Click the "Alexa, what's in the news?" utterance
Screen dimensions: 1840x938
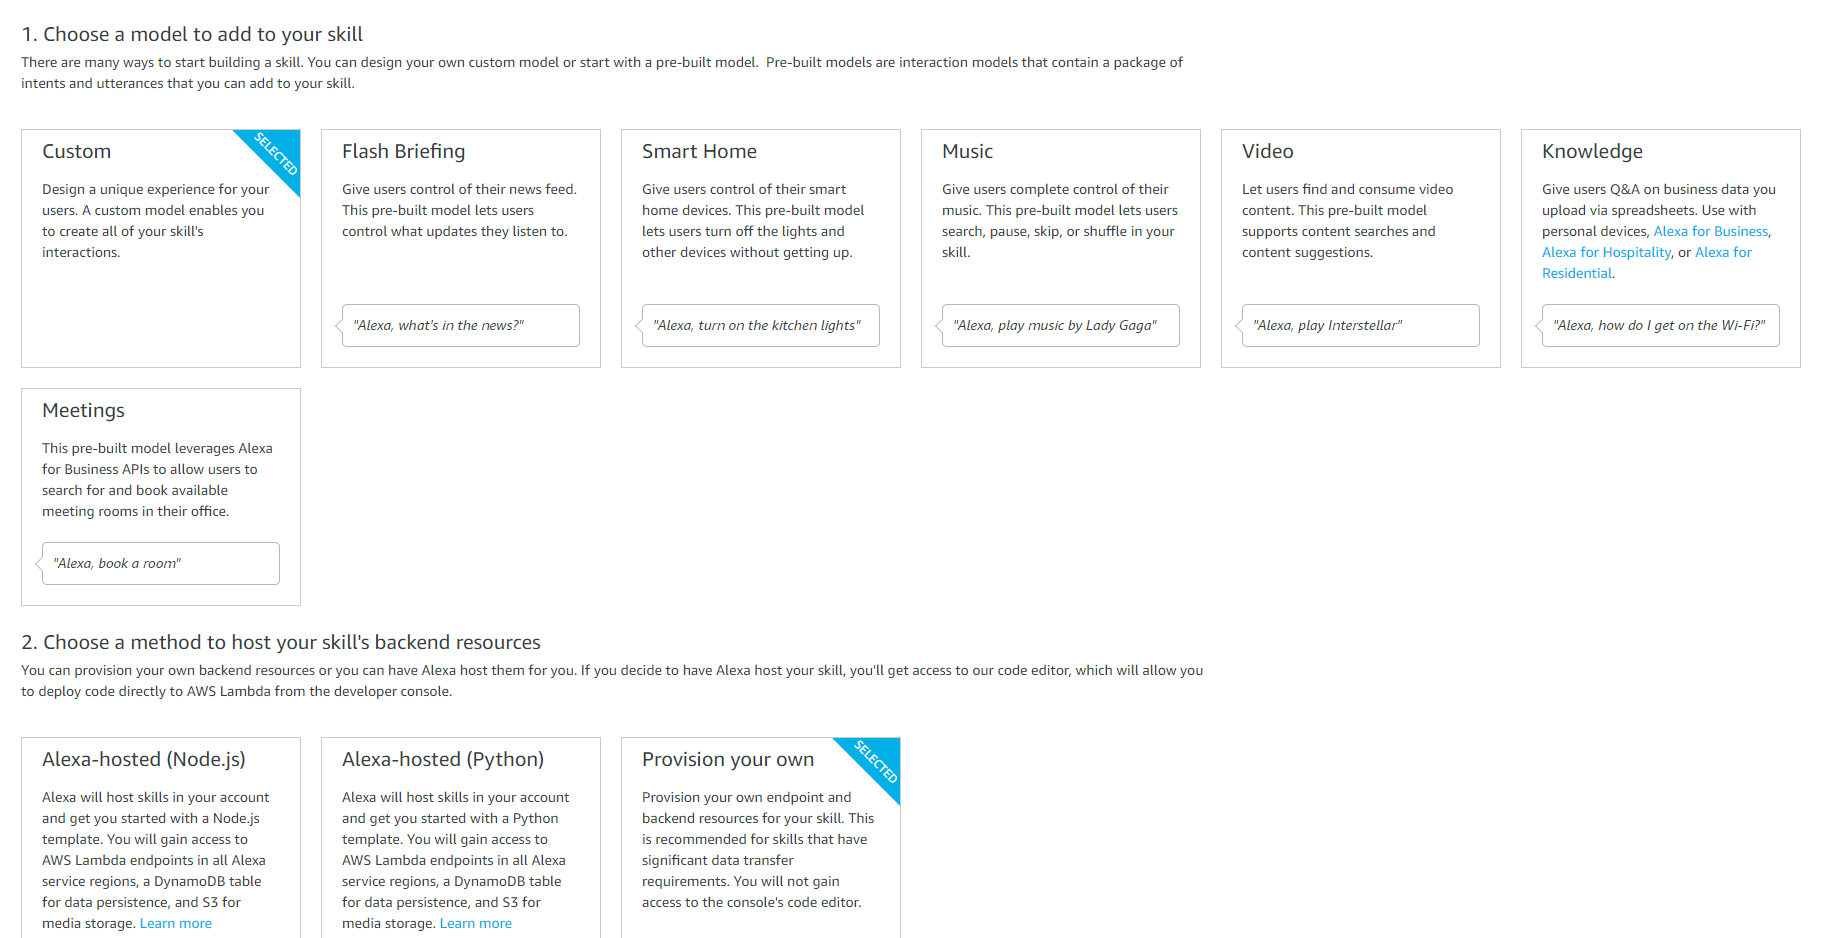460,325
